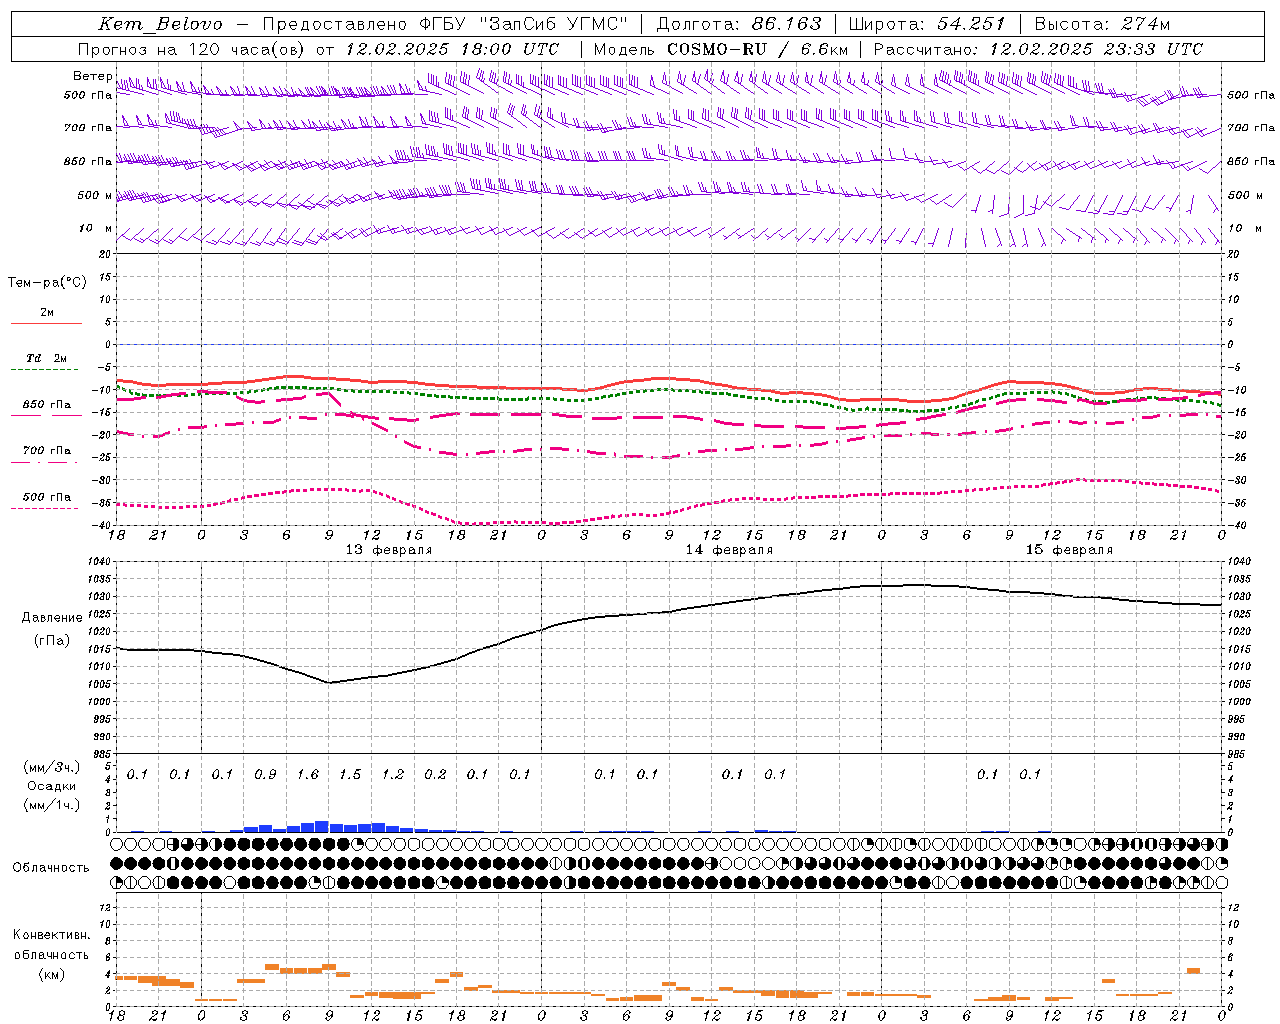Select the (мм/3ч.) precipitation unit label

pyautogui.click(x=52, y=767)
